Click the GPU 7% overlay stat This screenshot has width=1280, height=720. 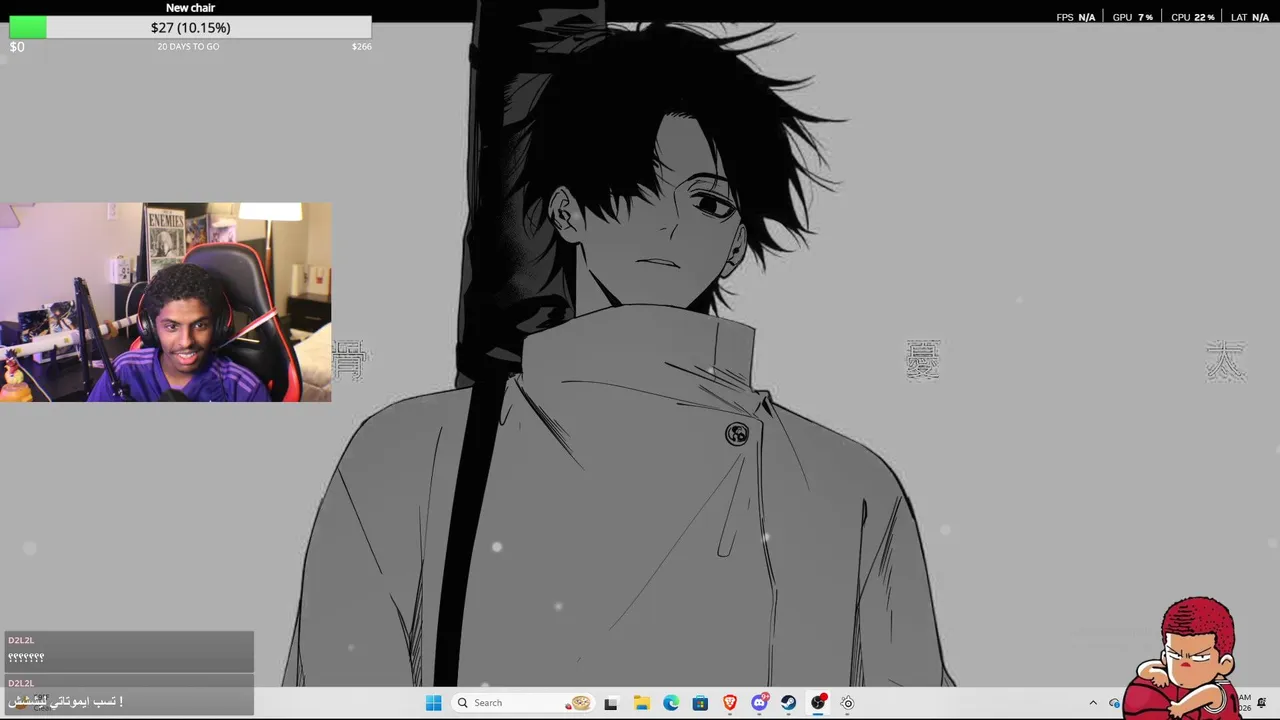tap(1132, 17)
